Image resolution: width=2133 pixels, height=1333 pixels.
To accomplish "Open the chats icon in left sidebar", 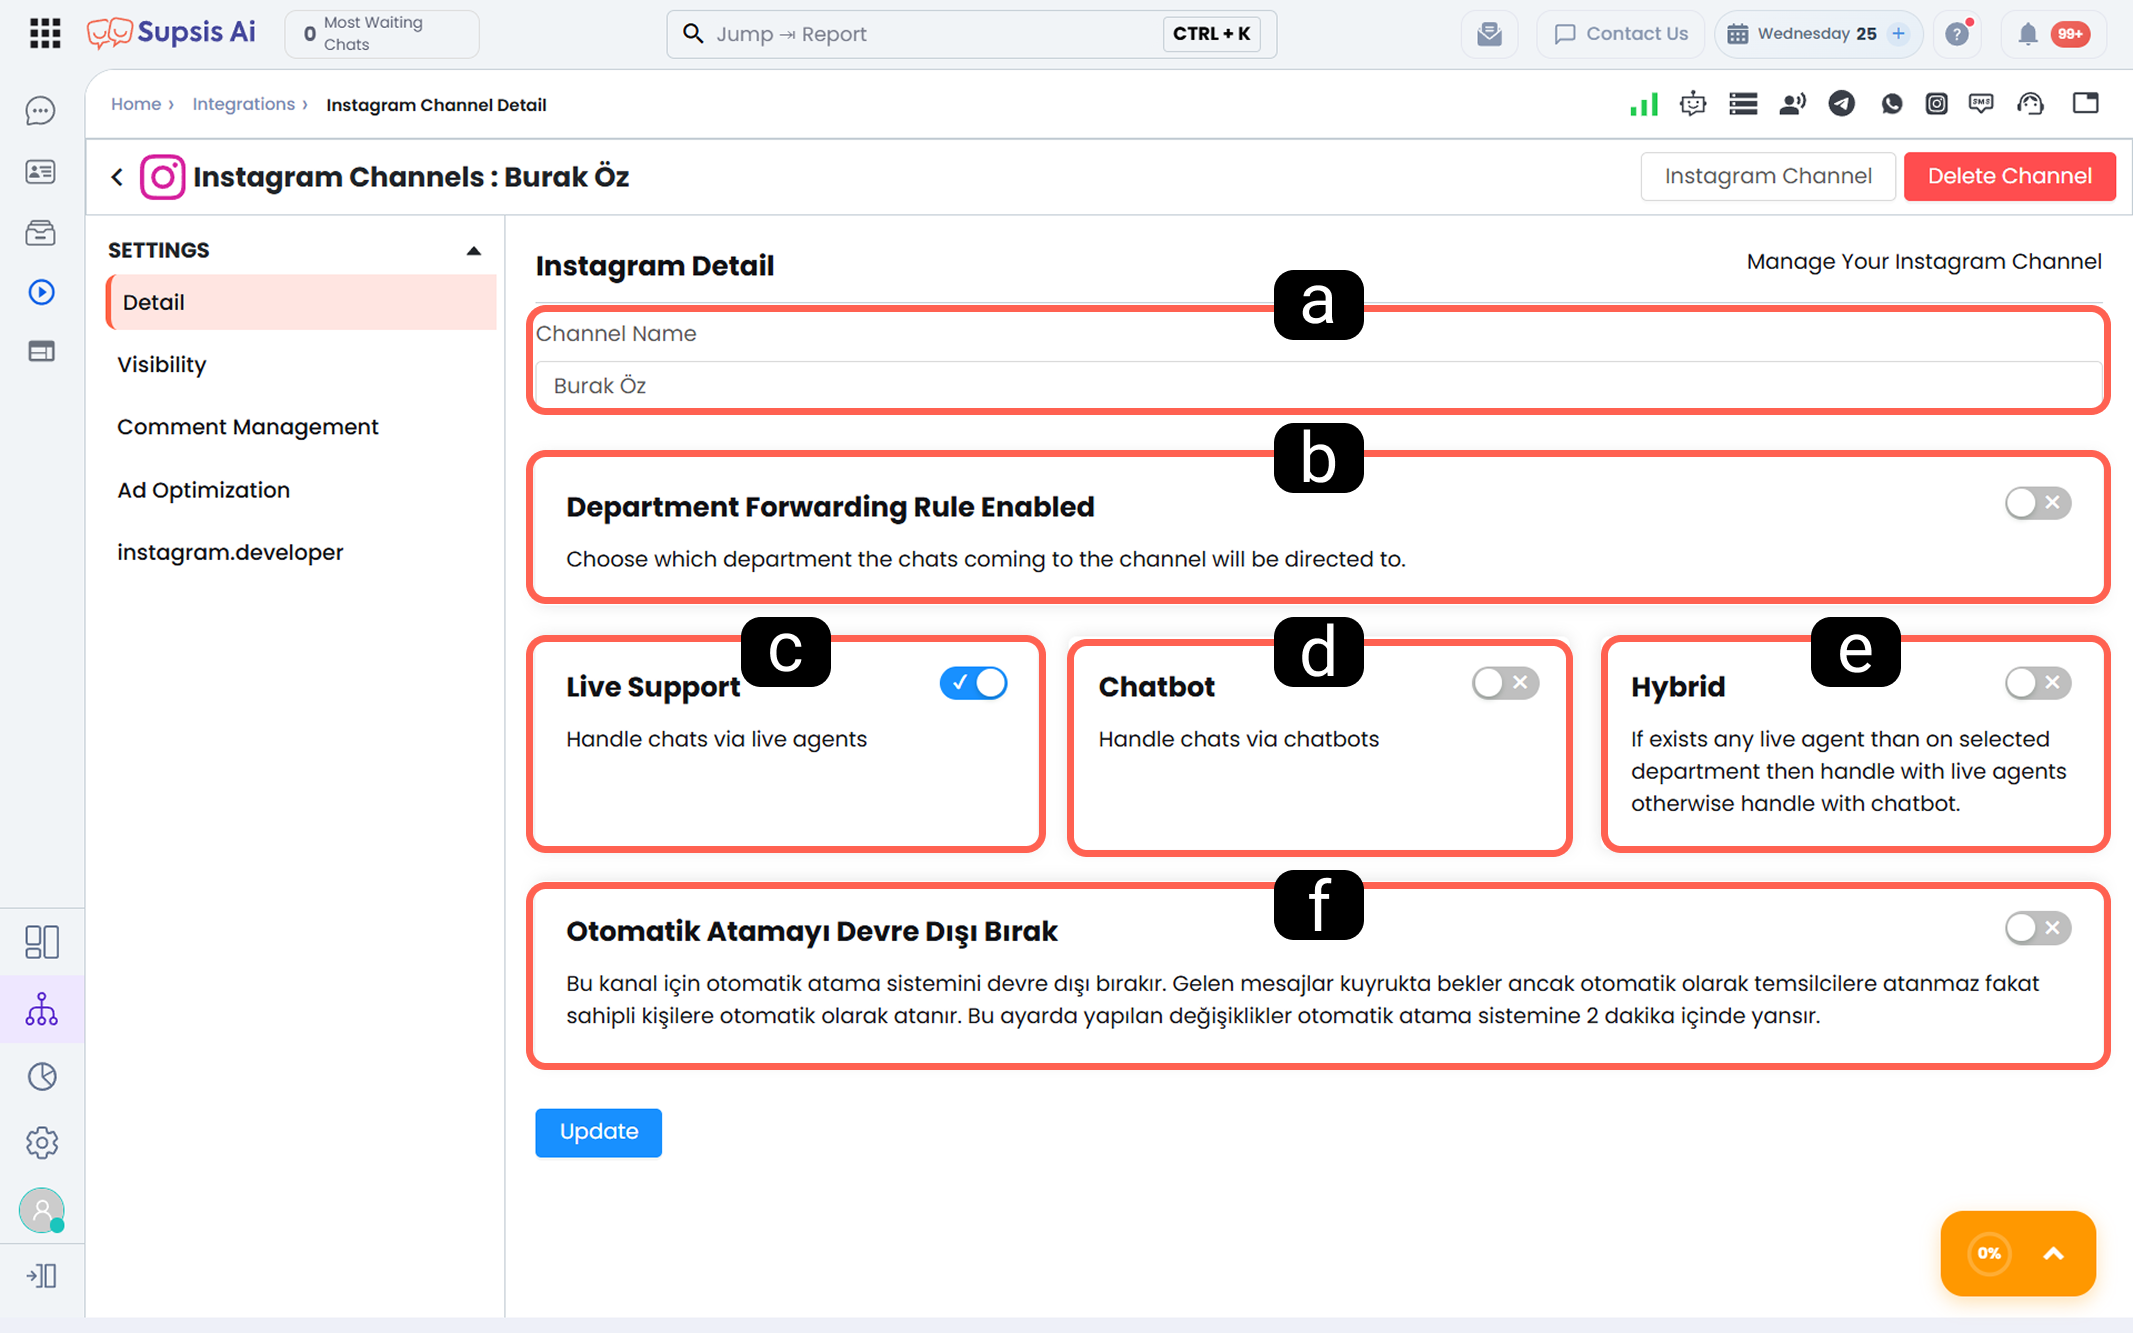I will (41, 110).
